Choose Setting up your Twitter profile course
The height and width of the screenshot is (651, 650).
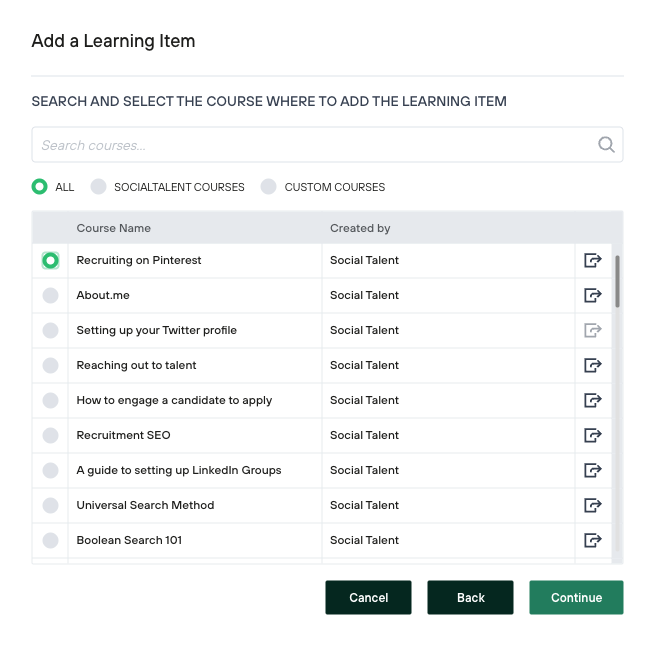pyautogui.click(x=50, y=330)
